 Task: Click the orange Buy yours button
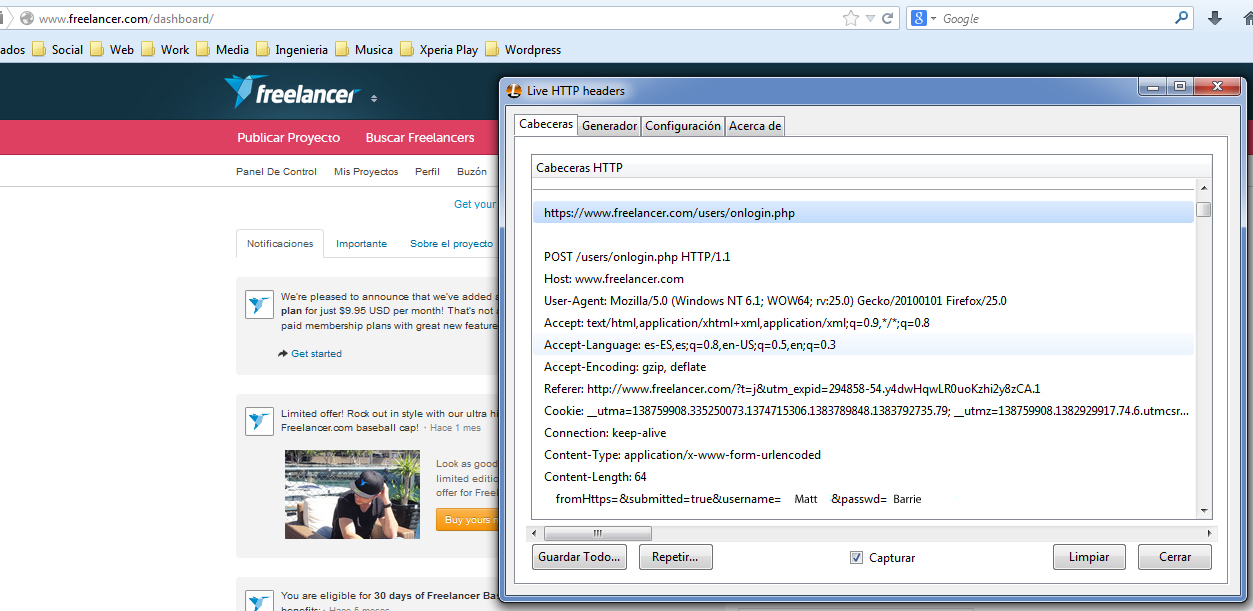(x=467, y=520)
